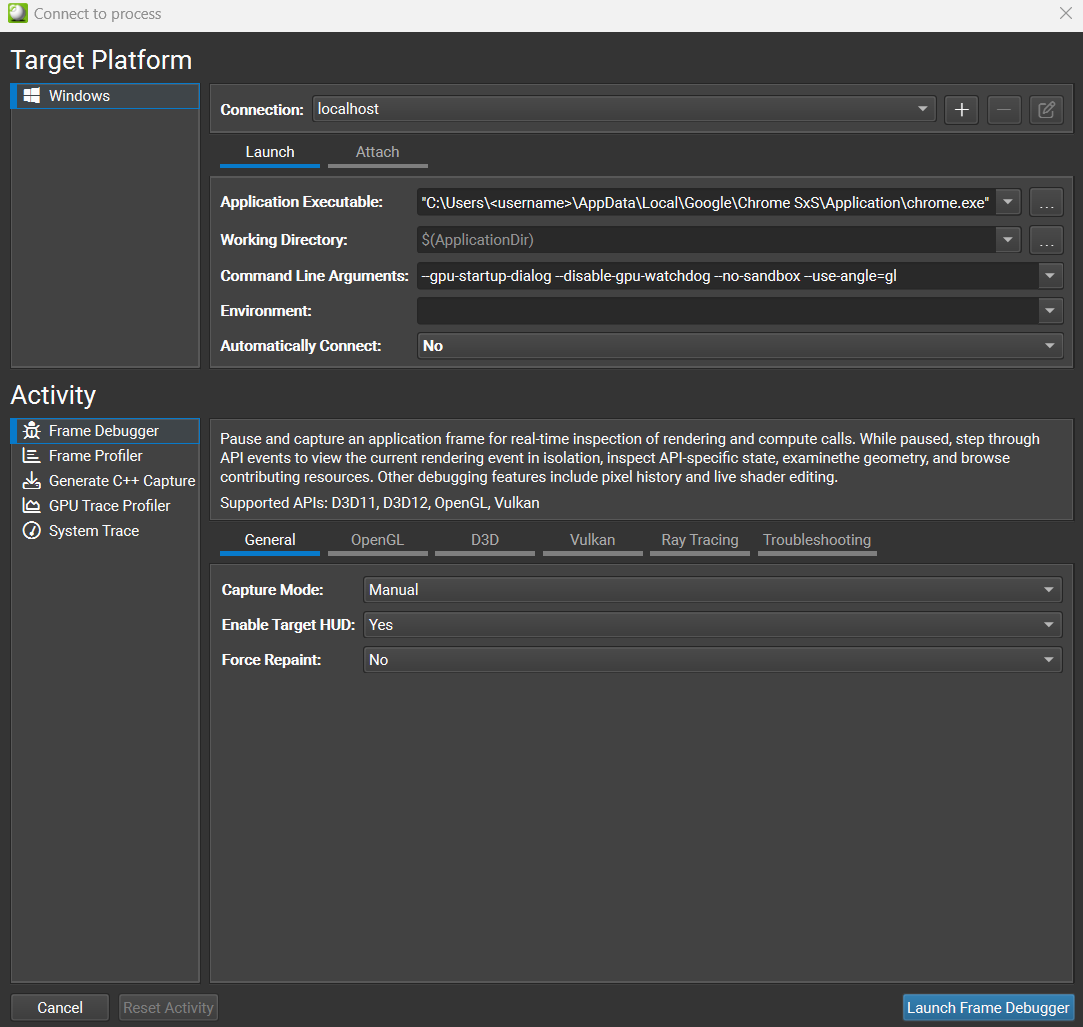Expand the Environment dropdown arrow
Image resolution: width=1083 pixels, height=1027 pixels.
[1050, 311]
